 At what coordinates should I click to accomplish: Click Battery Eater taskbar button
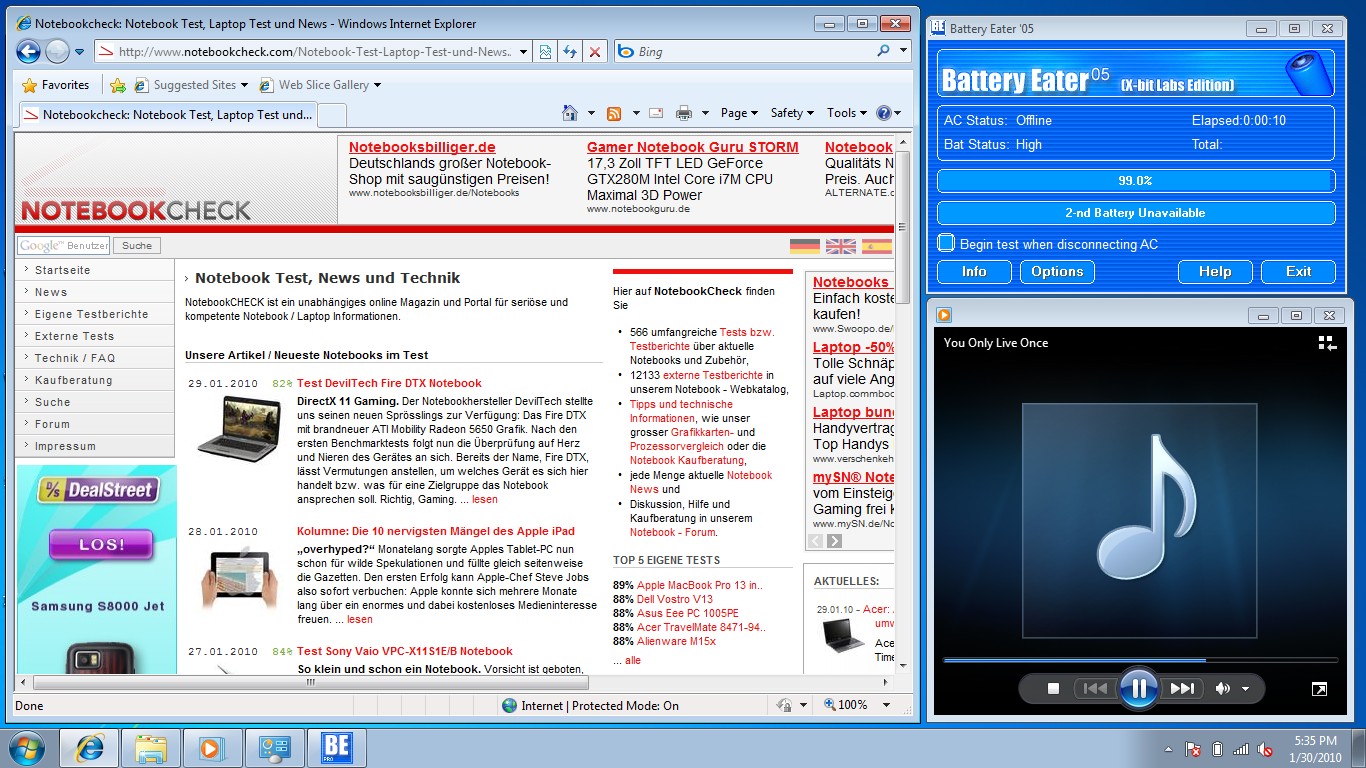pos(336,748)
